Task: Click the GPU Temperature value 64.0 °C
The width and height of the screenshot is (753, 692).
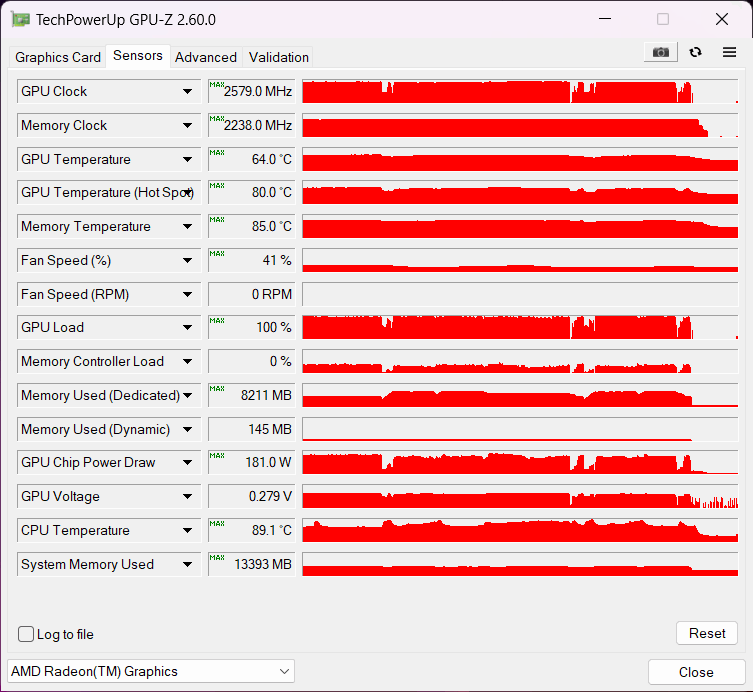Action: [x=252, y=159]
